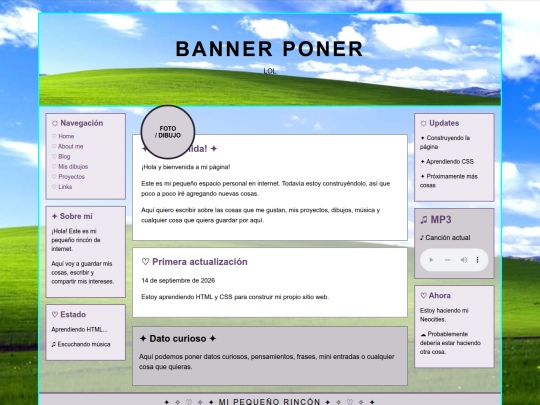The height and width of the screenshot is (405, 540).
Task: Mute the MP3 audio player volume
Action: coord(464,260)
